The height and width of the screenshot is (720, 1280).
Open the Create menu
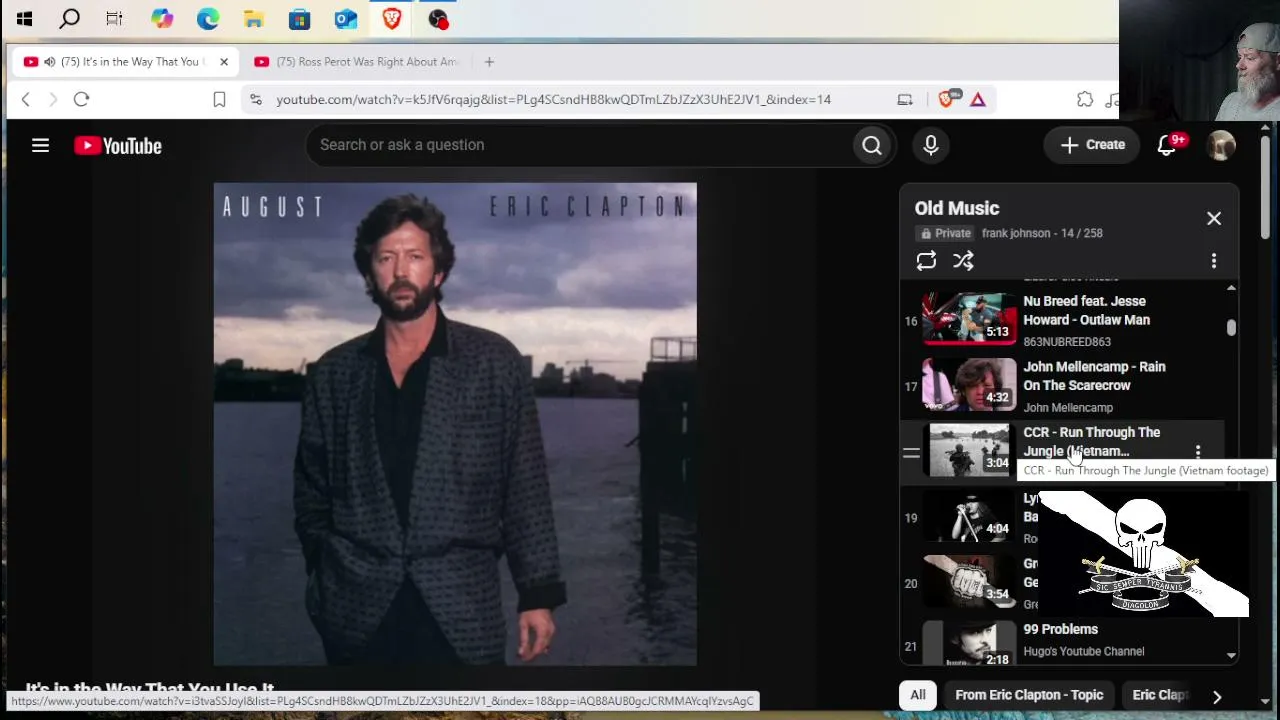(x=1092, y=145)
